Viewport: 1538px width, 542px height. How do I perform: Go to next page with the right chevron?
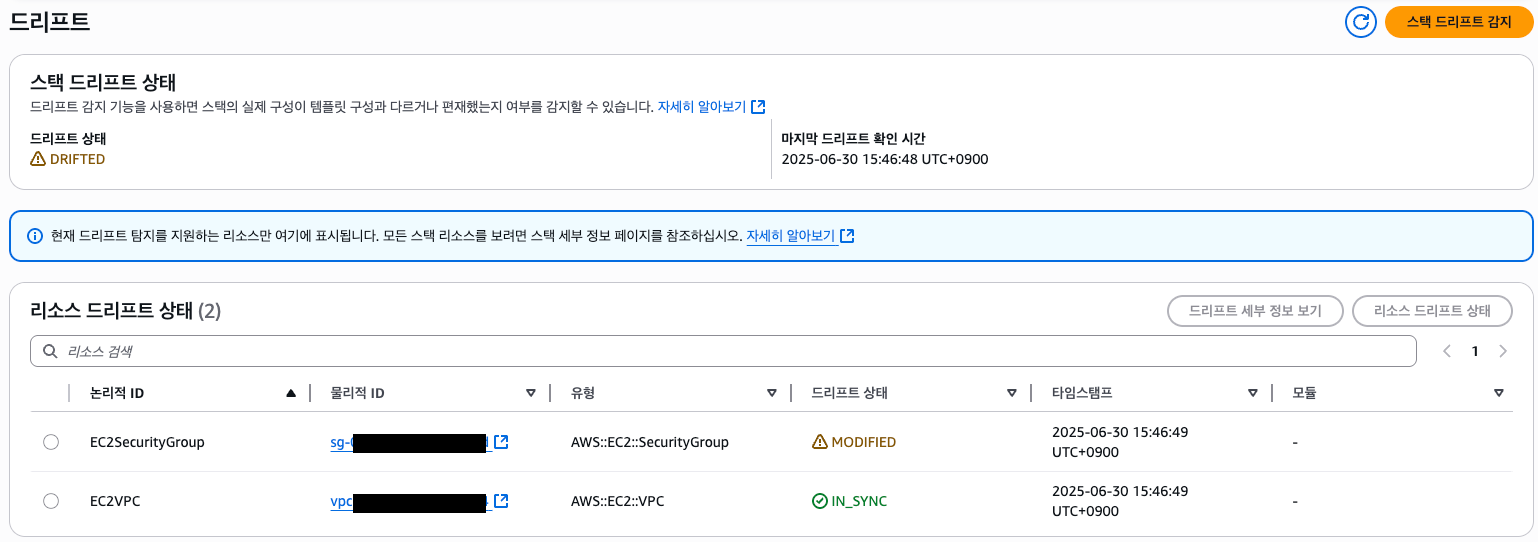coord(1502,351)
